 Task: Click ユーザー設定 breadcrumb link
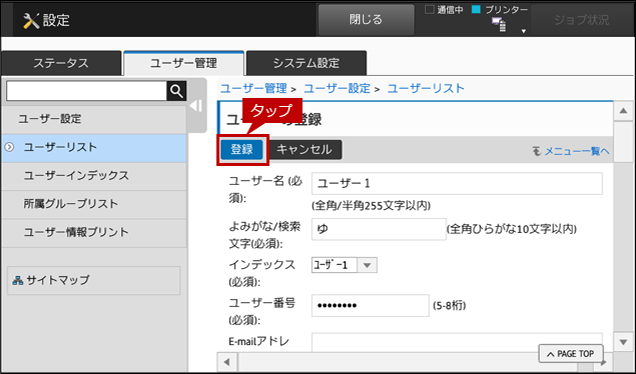[x=337, y=88]
